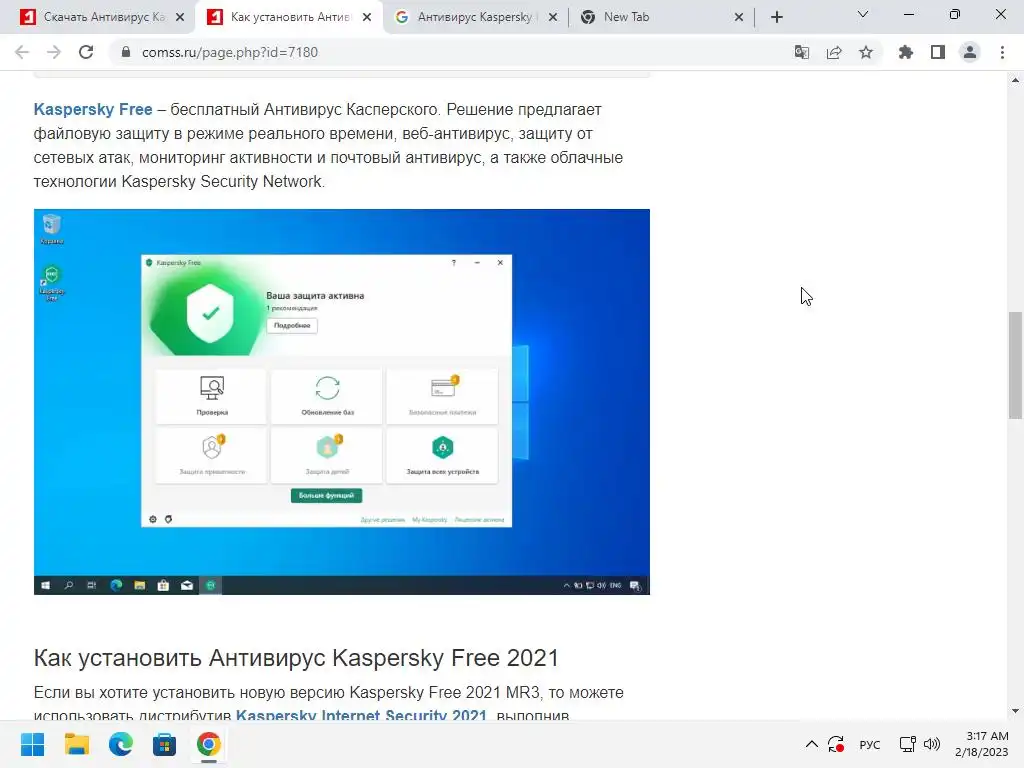1024x768 pixels.
Task: Share this page icon
Action: coord(834,52)
